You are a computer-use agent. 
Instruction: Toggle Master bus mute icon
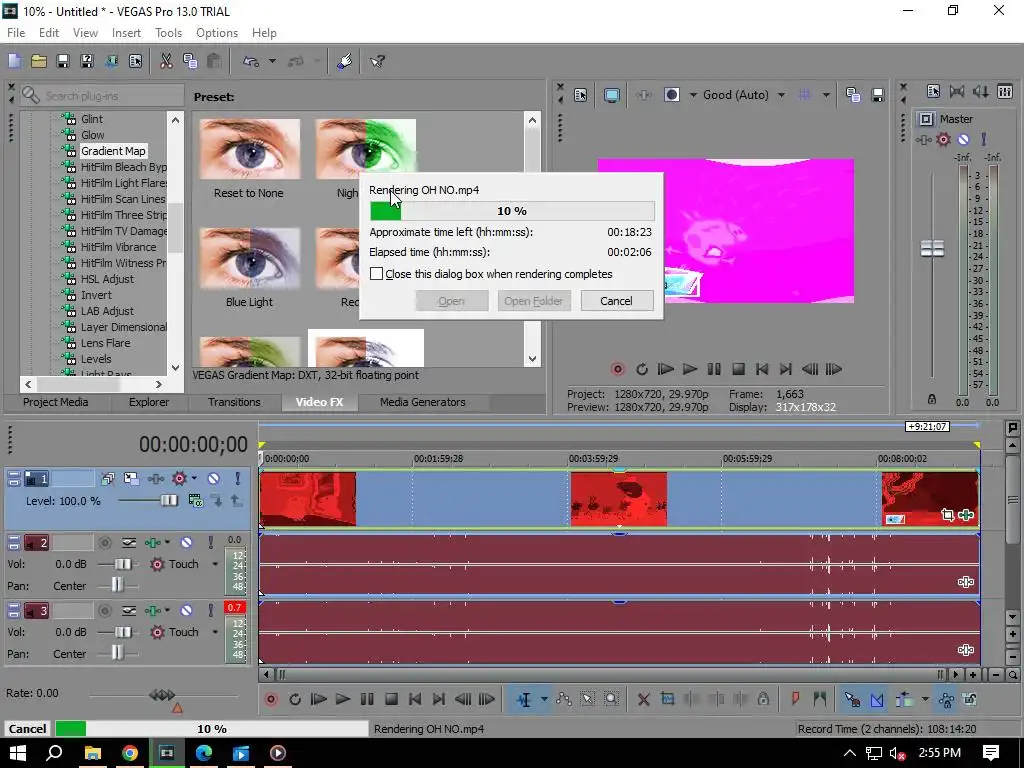pos(963,139)
